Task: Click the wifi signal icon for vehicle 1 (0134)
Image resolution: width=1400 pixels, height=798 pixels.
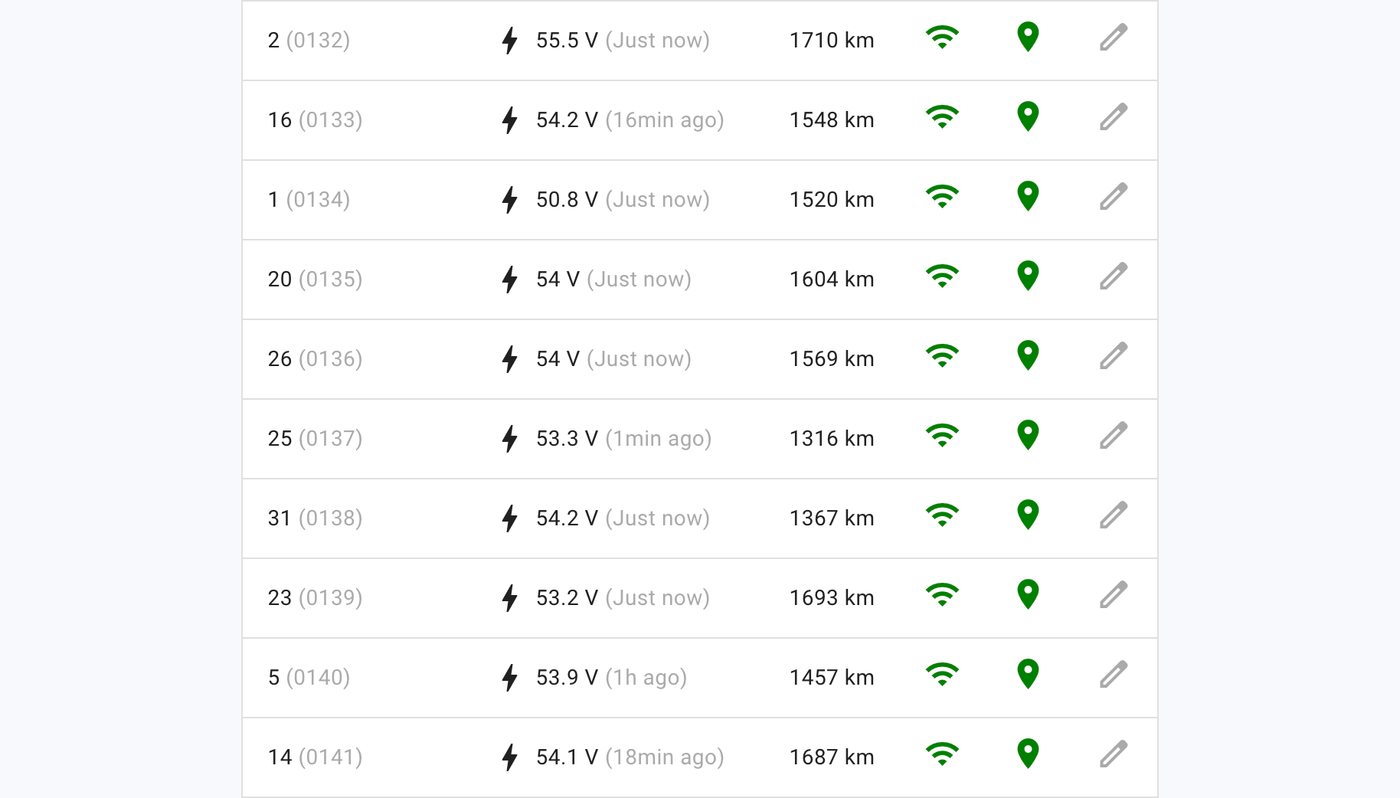Action: 942,197
